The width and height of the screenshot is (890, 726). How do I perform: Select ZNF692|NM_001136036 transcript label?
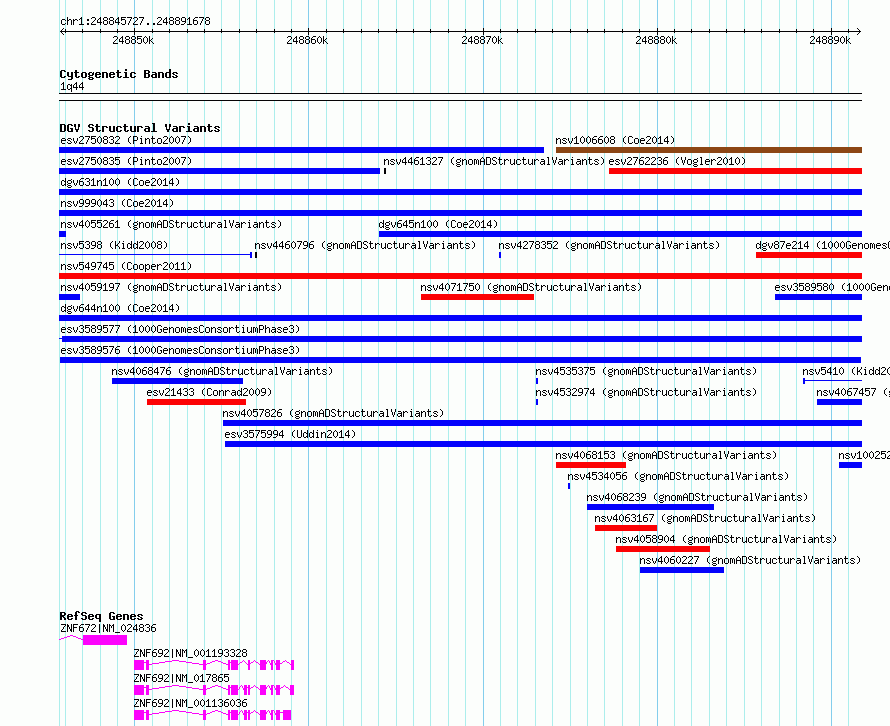190,703
